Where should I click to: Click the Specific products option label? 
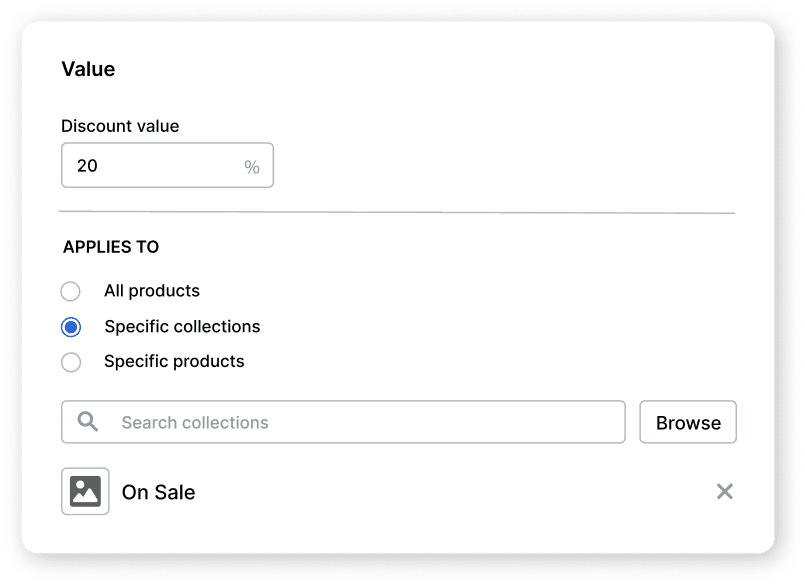(x=172, y=362)
